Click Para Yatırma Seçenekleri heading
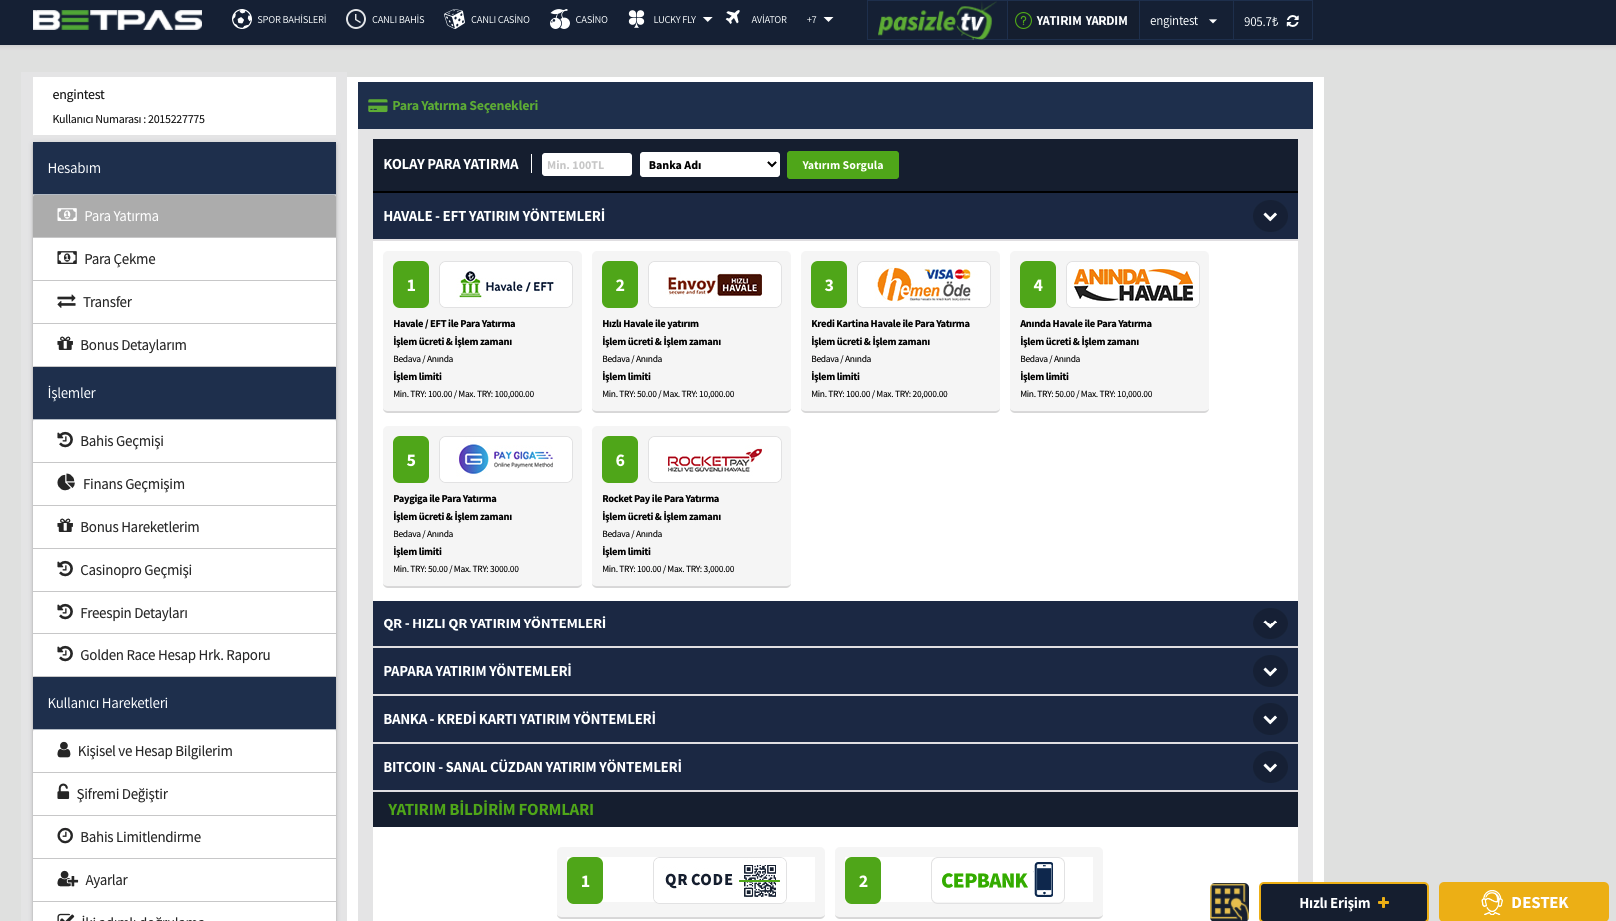 tap(465, 105)
